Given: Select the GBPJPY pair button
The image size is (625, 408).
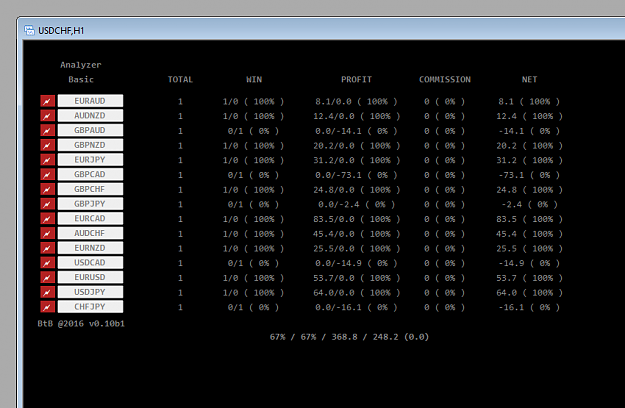Looking at the screenshot, I should pyautogui.click(x=90, y=204).
